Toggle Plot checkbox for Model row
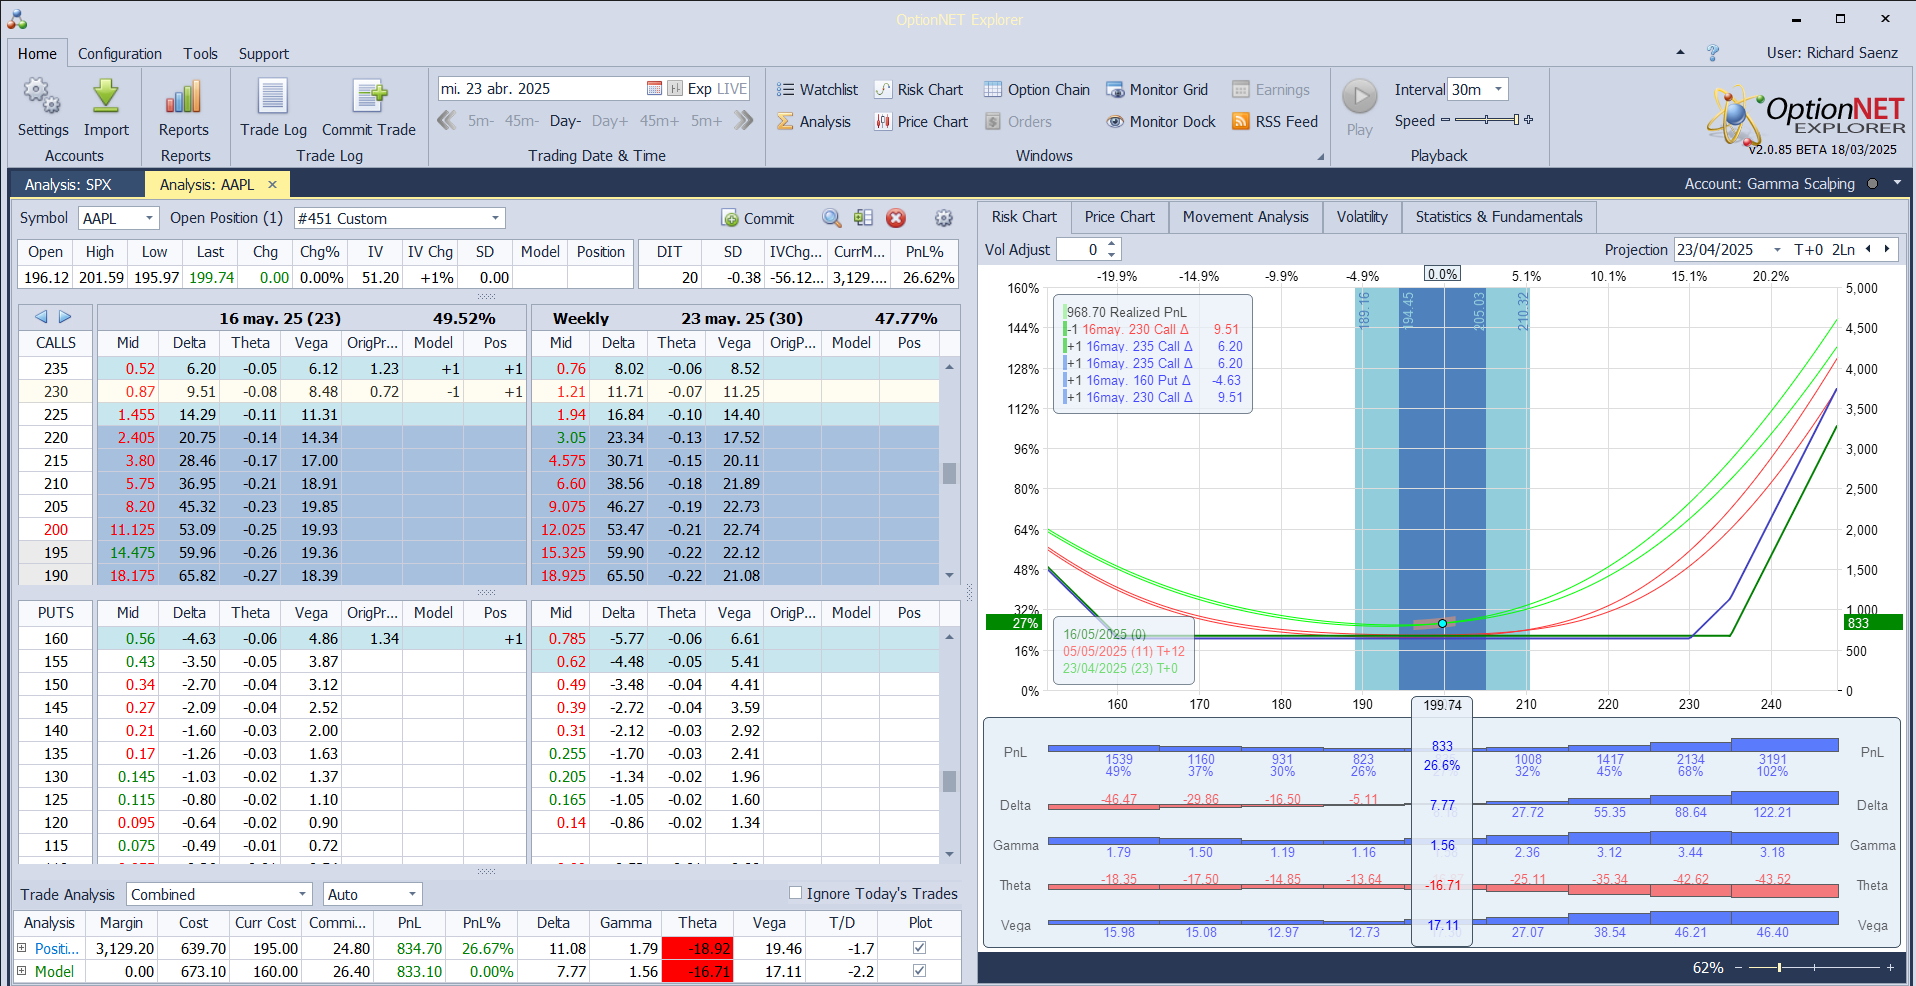 (x=920, y=970)
